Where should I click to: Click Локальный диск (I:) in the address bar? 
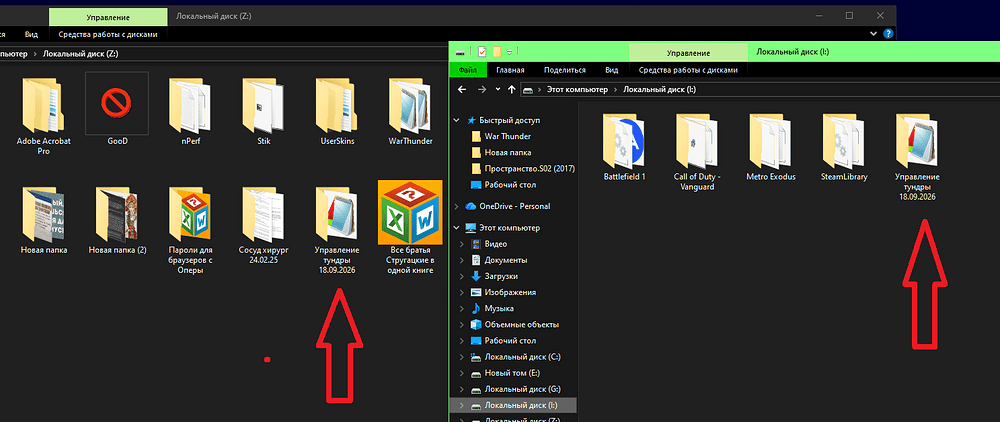[x=658, y=90]
